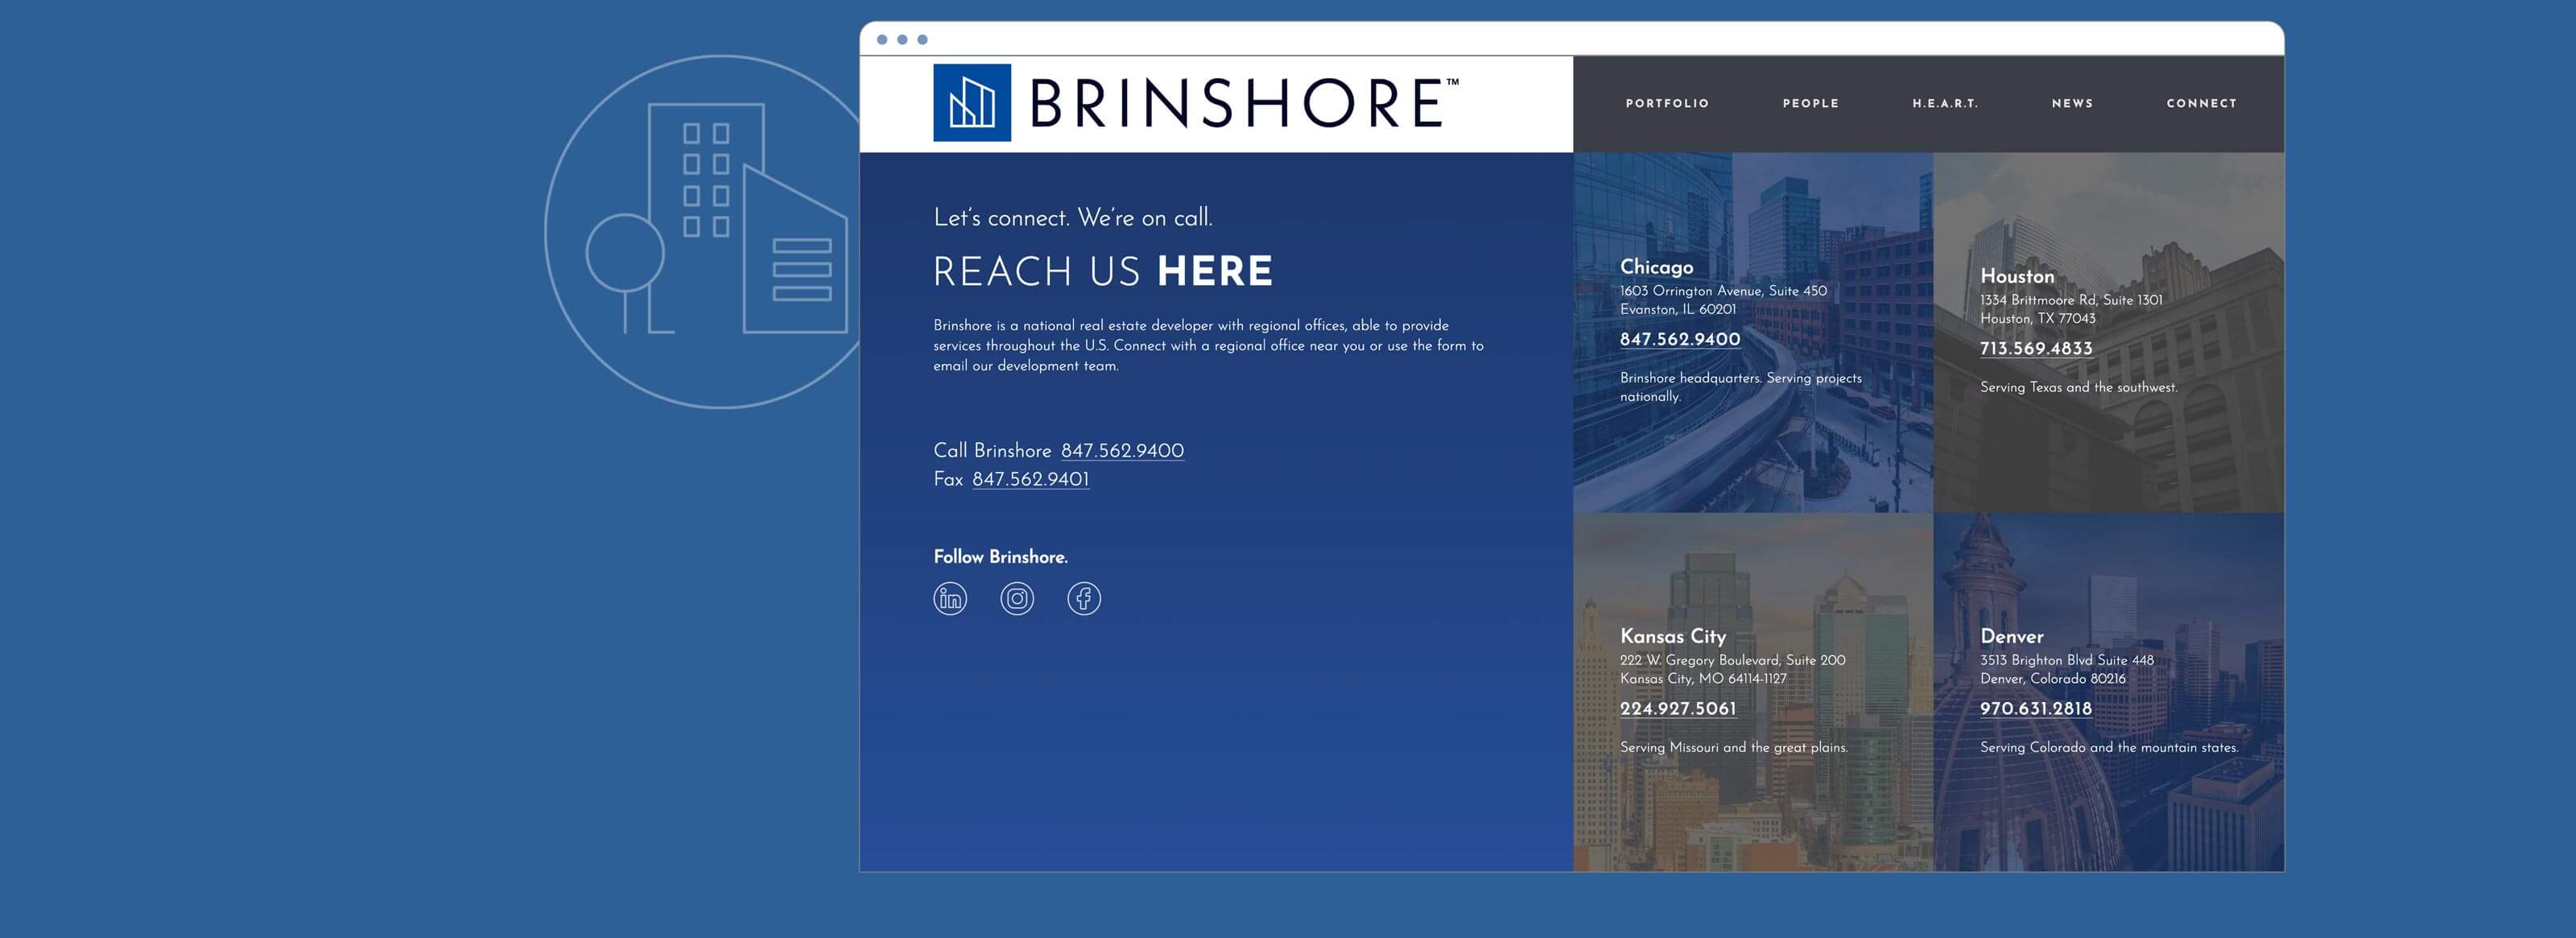Viewport: 2576px width, 938px height.
Task: Go to the People page
Action: tap(1810, 104)
